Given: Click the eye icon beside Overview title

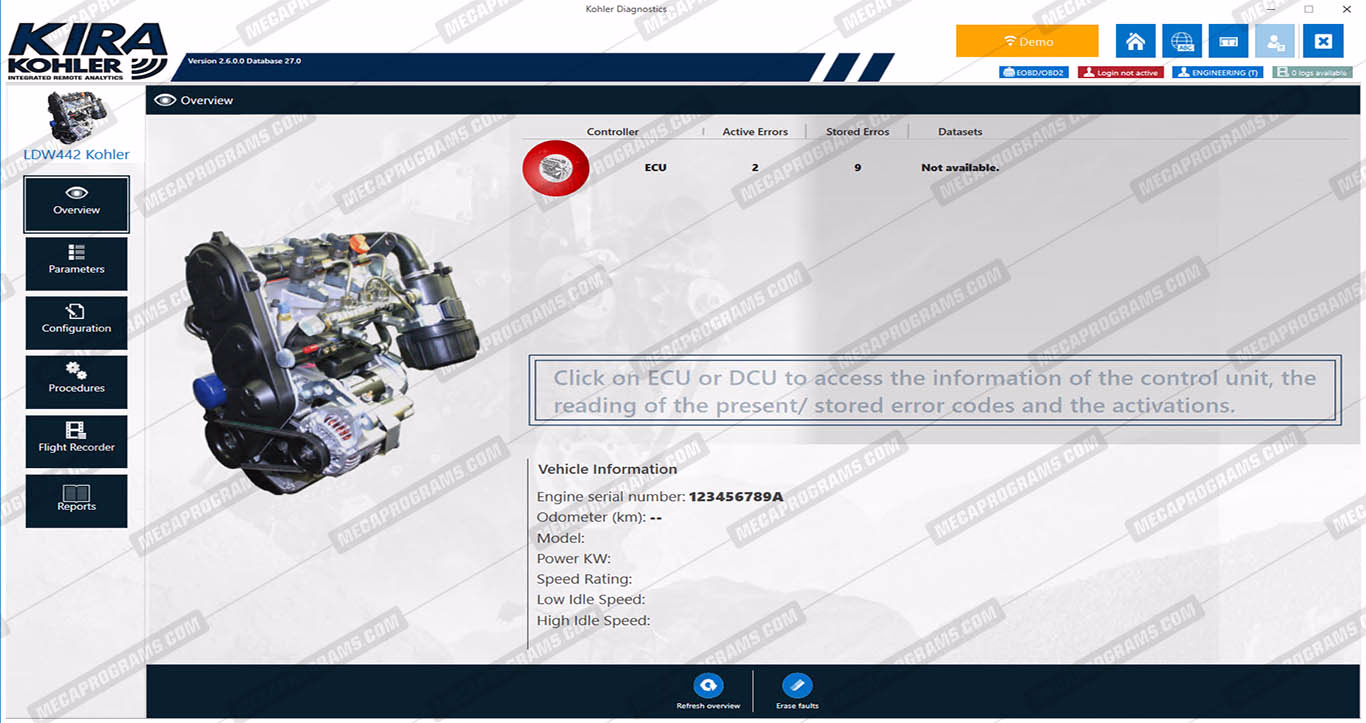Looking at the screenshot, I should point(165,100).
